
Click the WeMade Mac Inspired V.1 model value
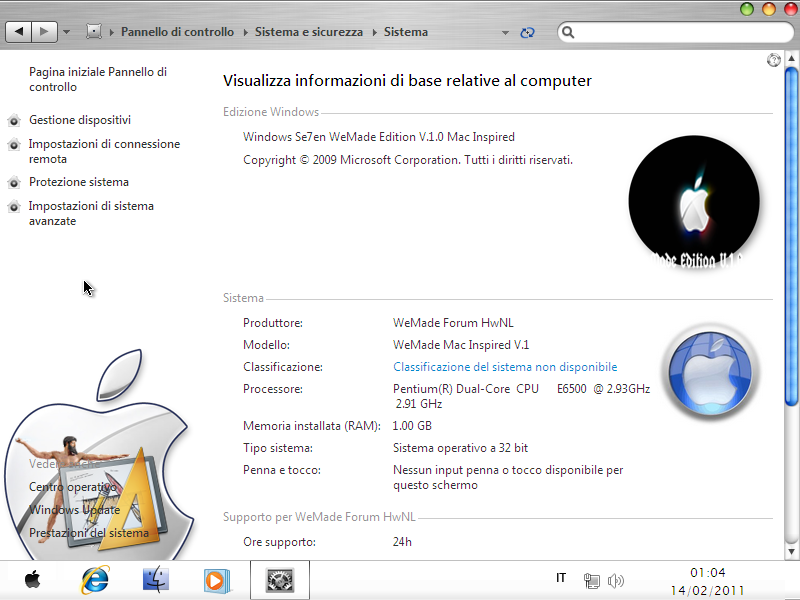[461, 345]
